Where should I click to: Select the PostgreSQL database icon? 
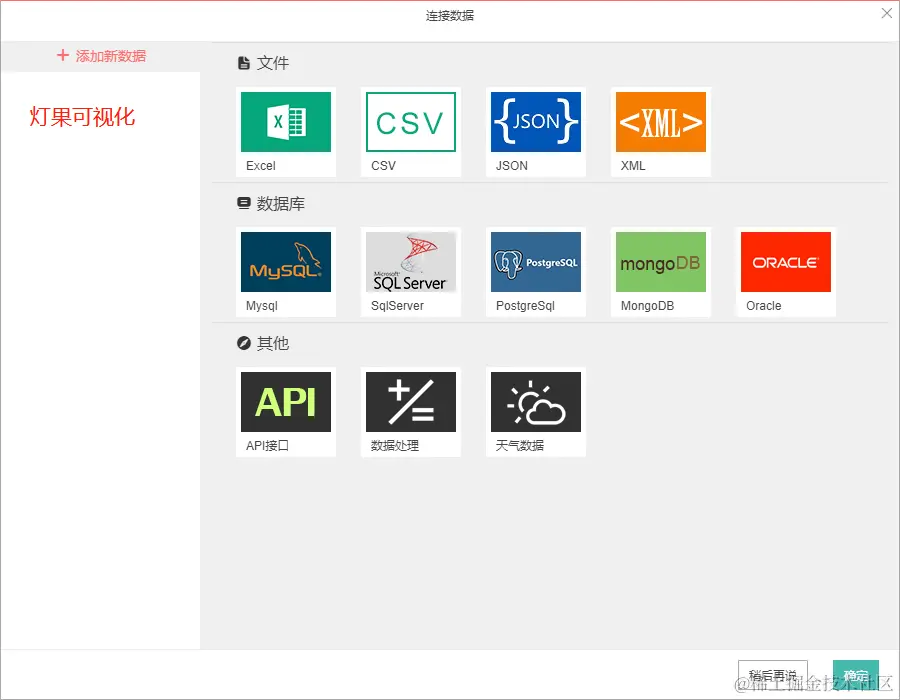536,262
